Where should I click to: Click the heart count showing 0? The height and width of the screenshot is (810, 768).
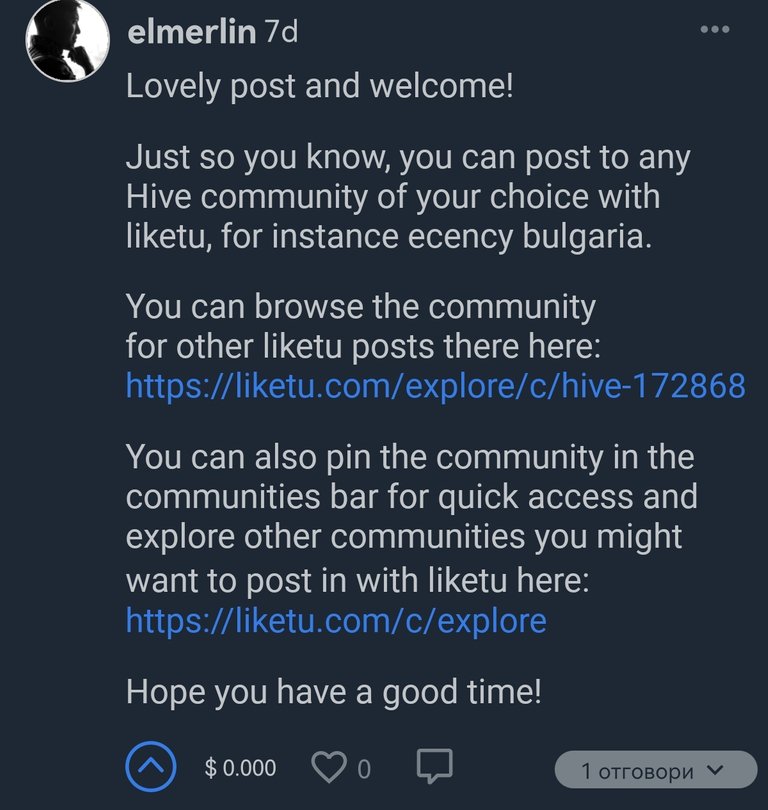(x=364, y=769)
